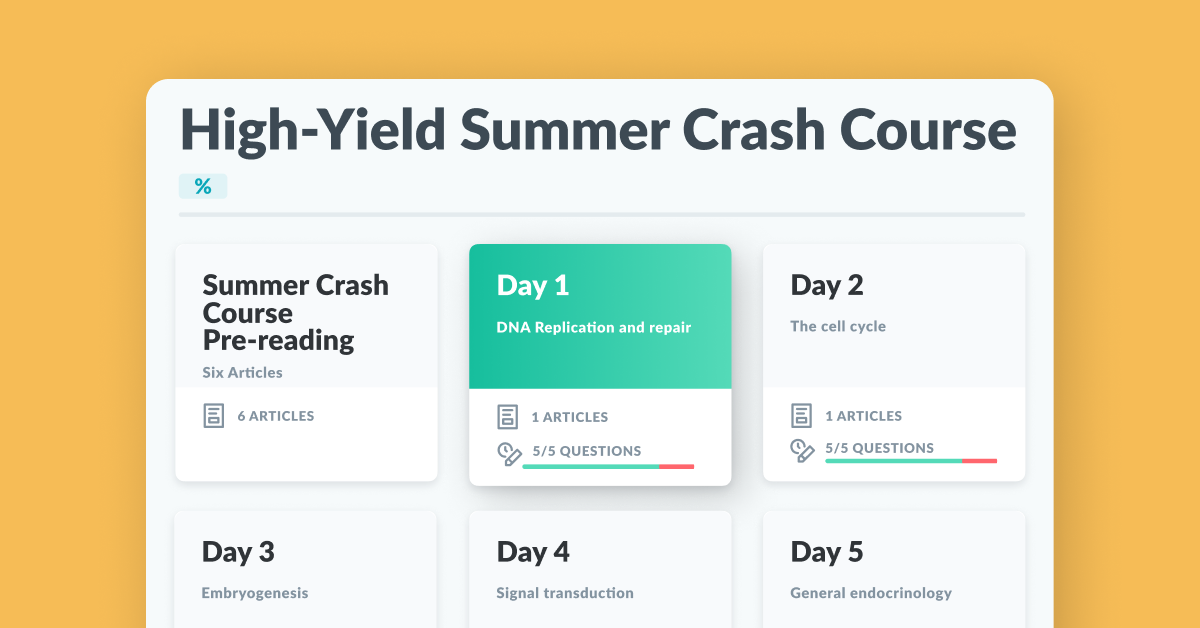Click the Day 1 questions progress bar
1200x628 pixels.
(x=608, y=466)
